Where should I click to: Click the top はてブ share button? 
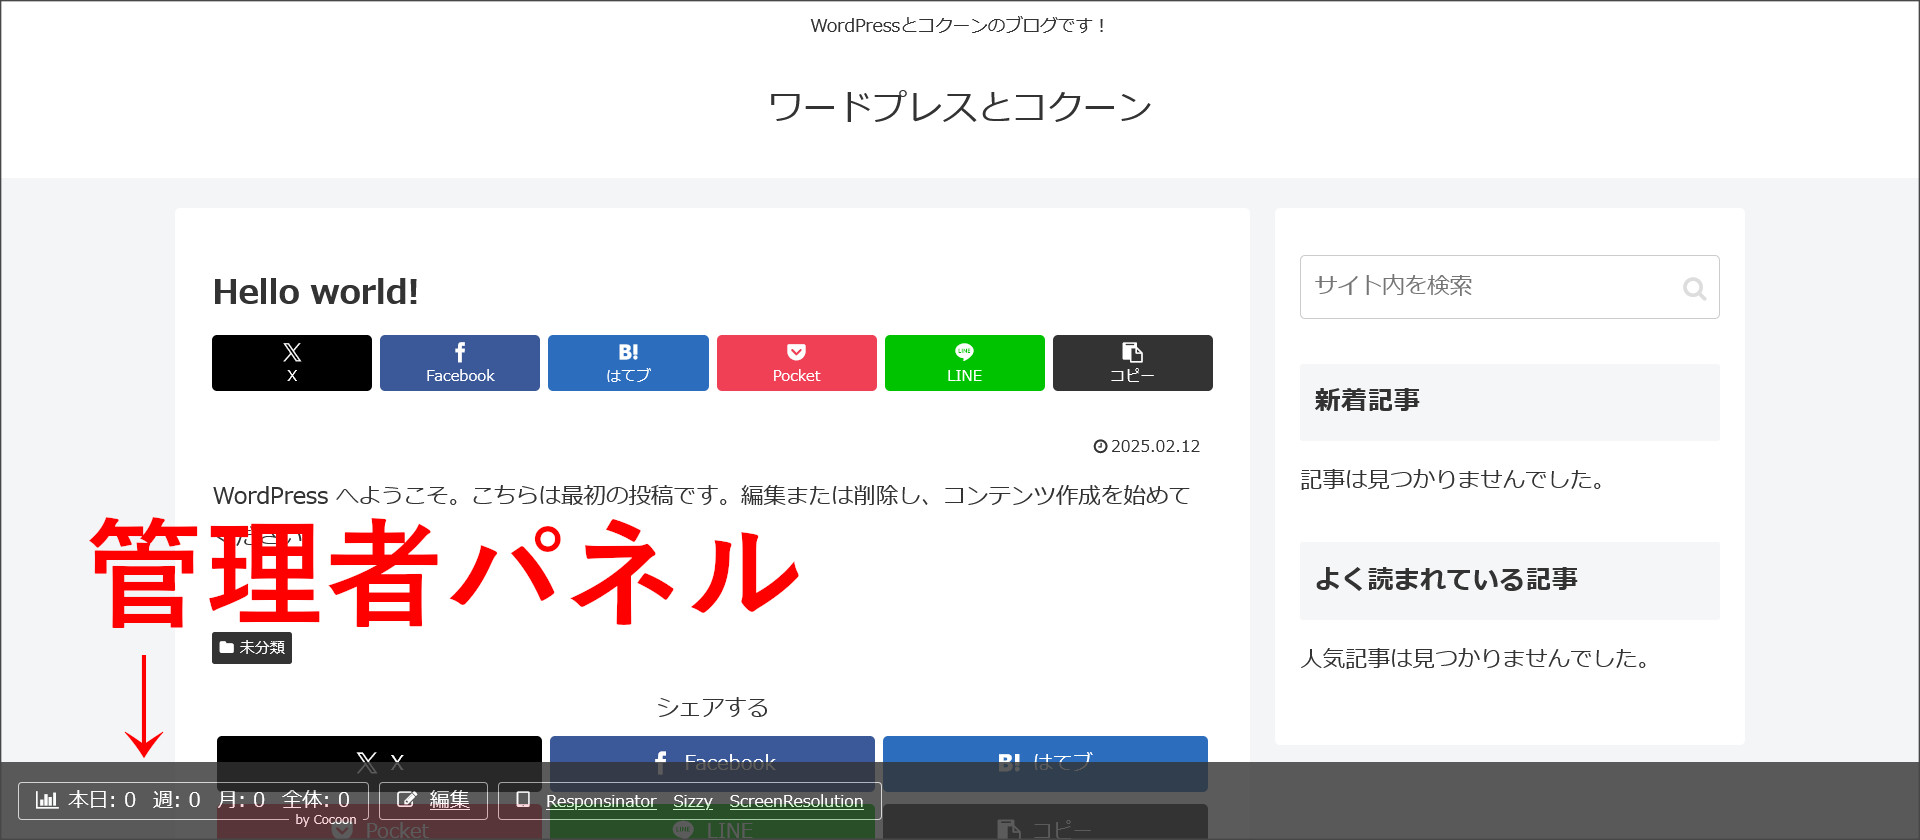click(x=628, y=363)
